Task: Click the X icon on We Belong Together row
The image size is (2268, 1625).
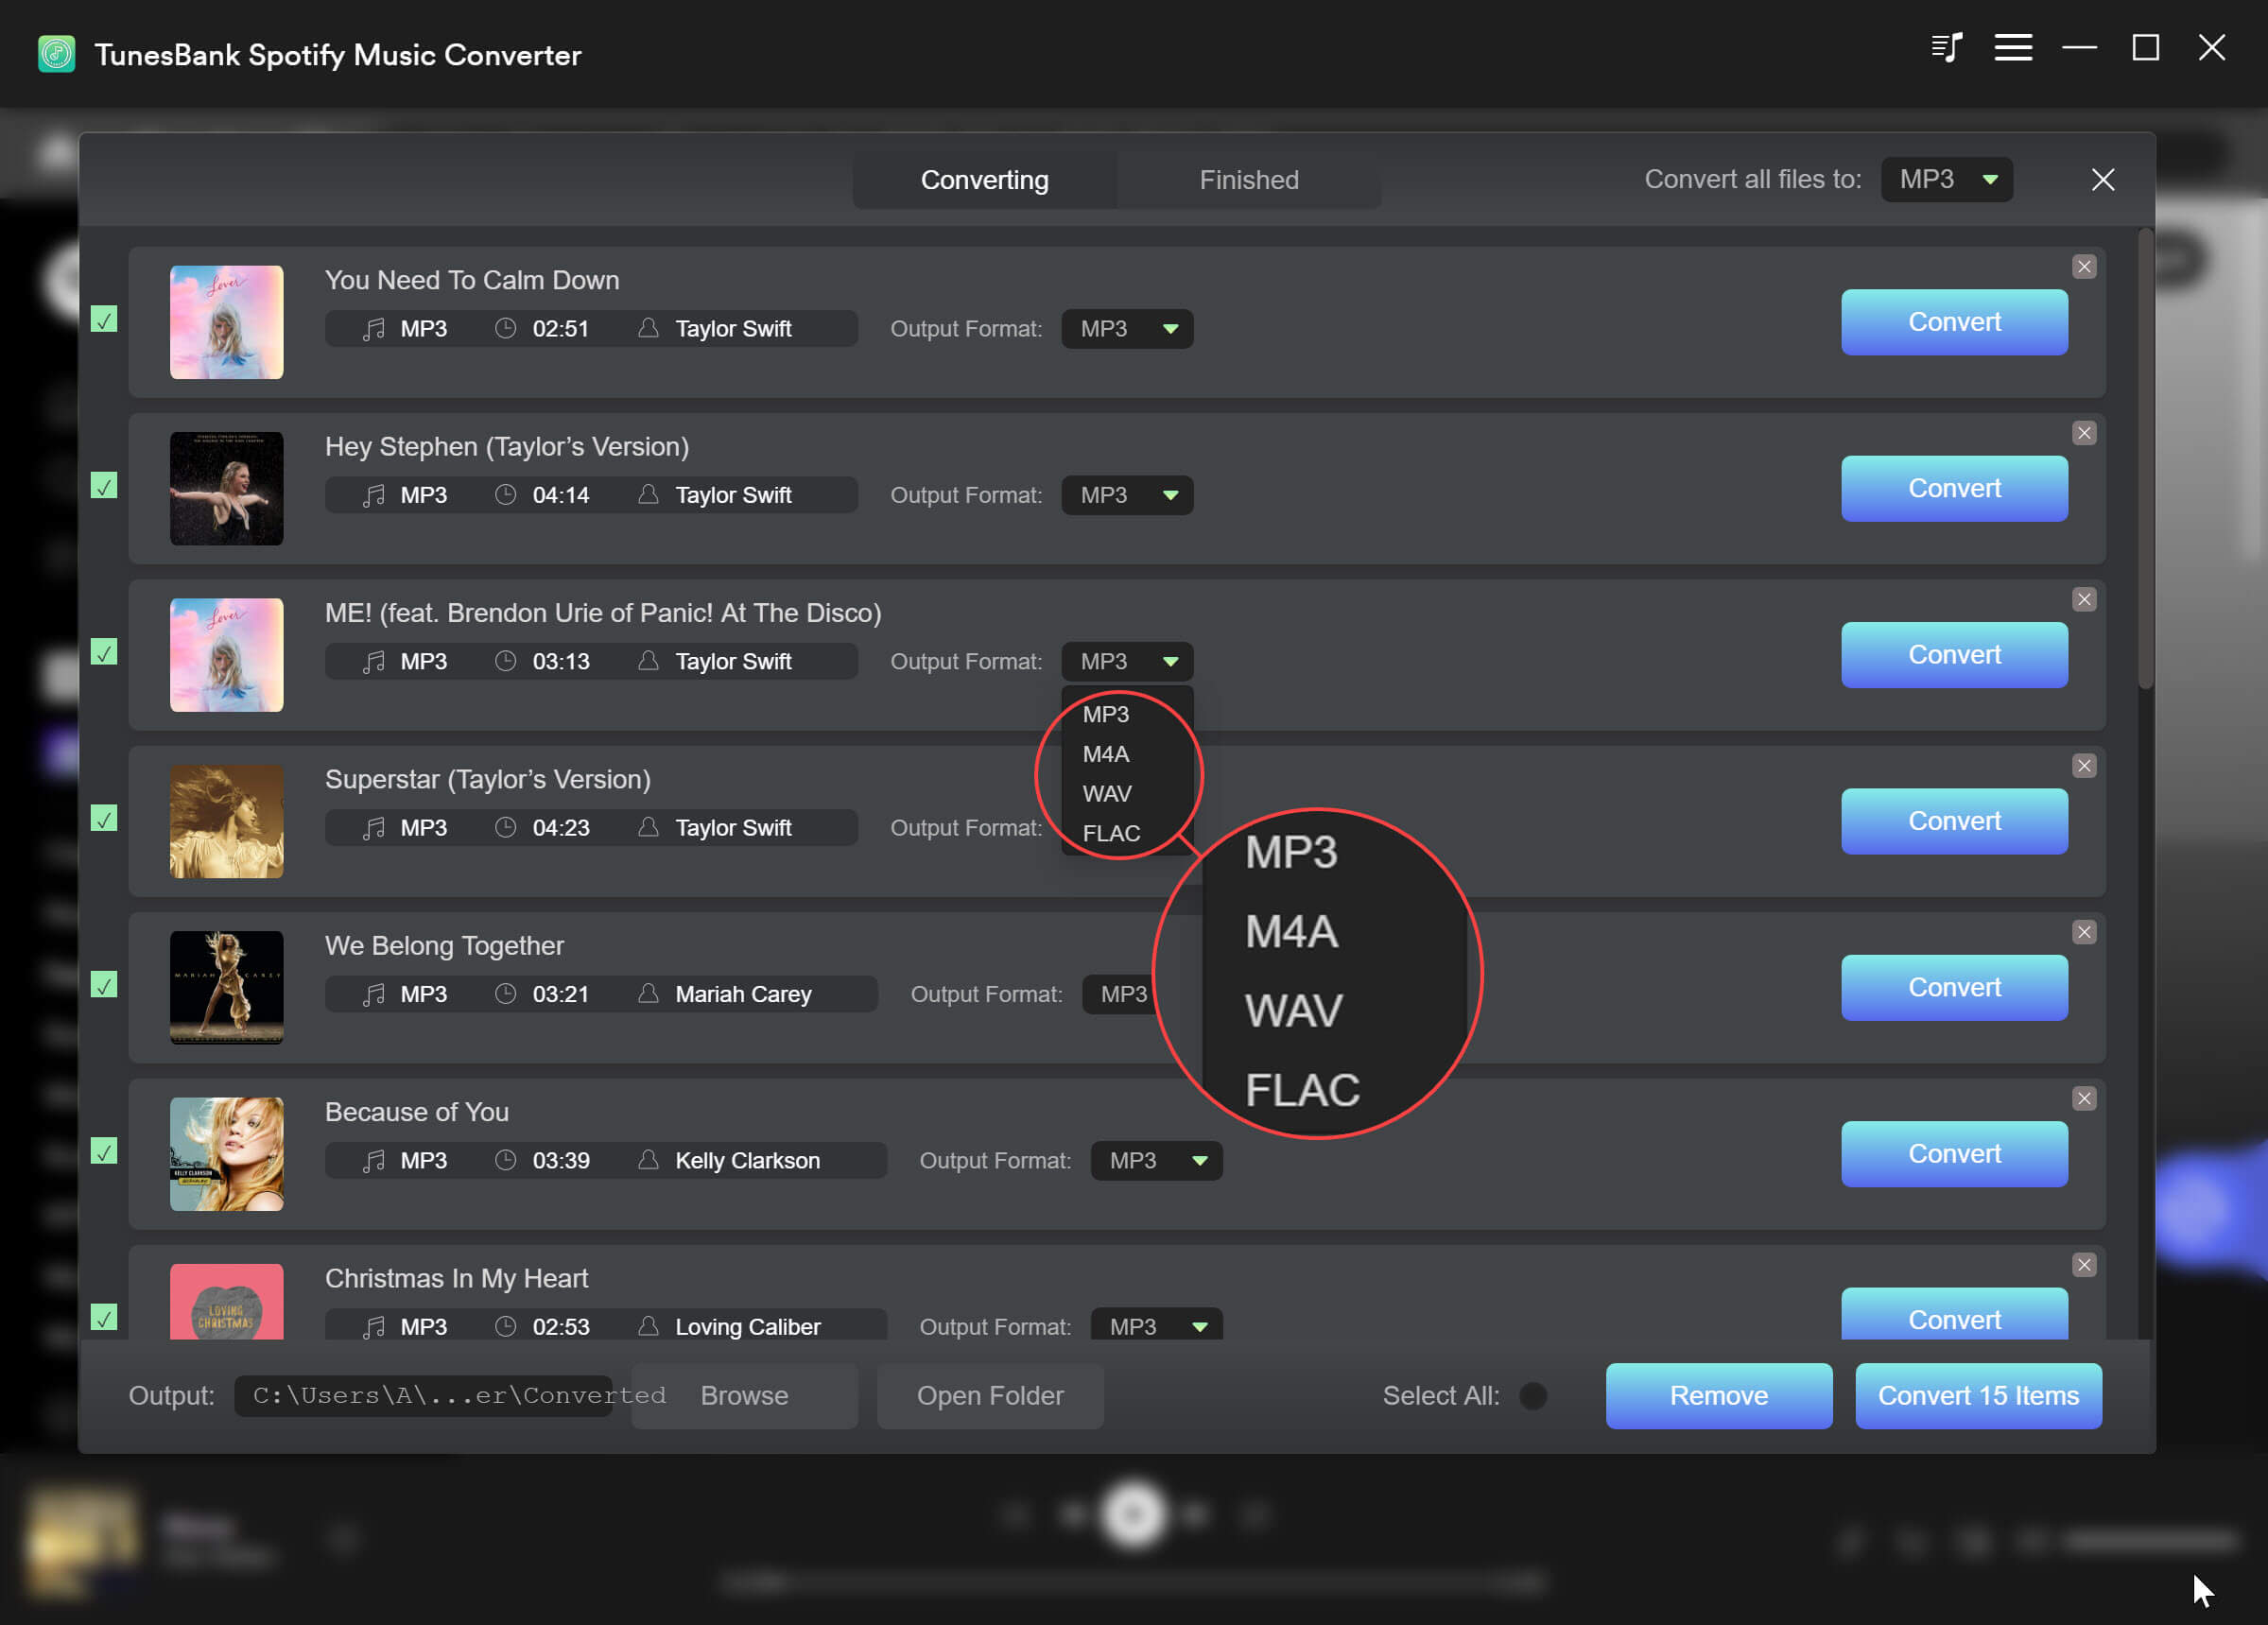Action: (x=2084, y=932)
